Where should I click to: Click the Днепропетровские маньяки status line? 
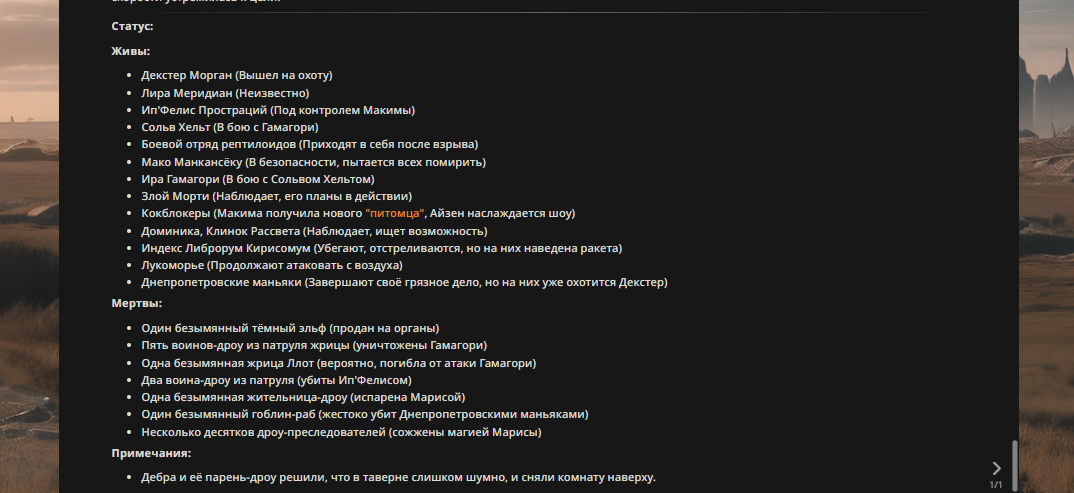[x=404, y=282]
